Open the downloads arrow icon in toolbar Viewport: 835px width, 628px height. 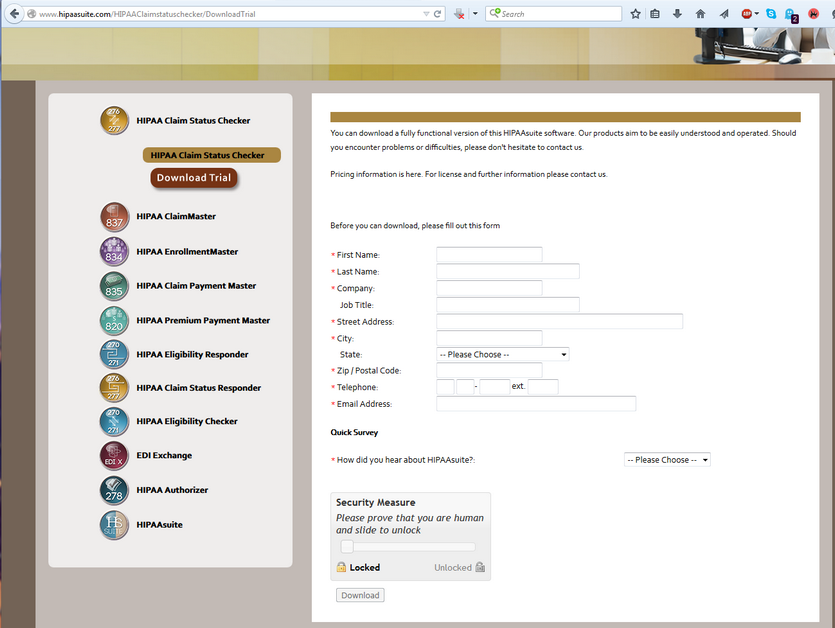click(x=678, y=14)
